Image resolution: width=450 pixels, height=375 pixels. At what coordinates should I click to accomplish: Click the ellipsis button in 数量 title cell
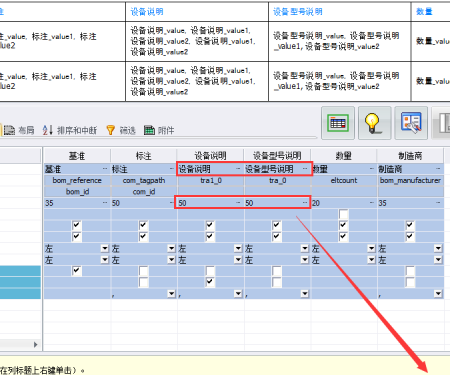372,169
